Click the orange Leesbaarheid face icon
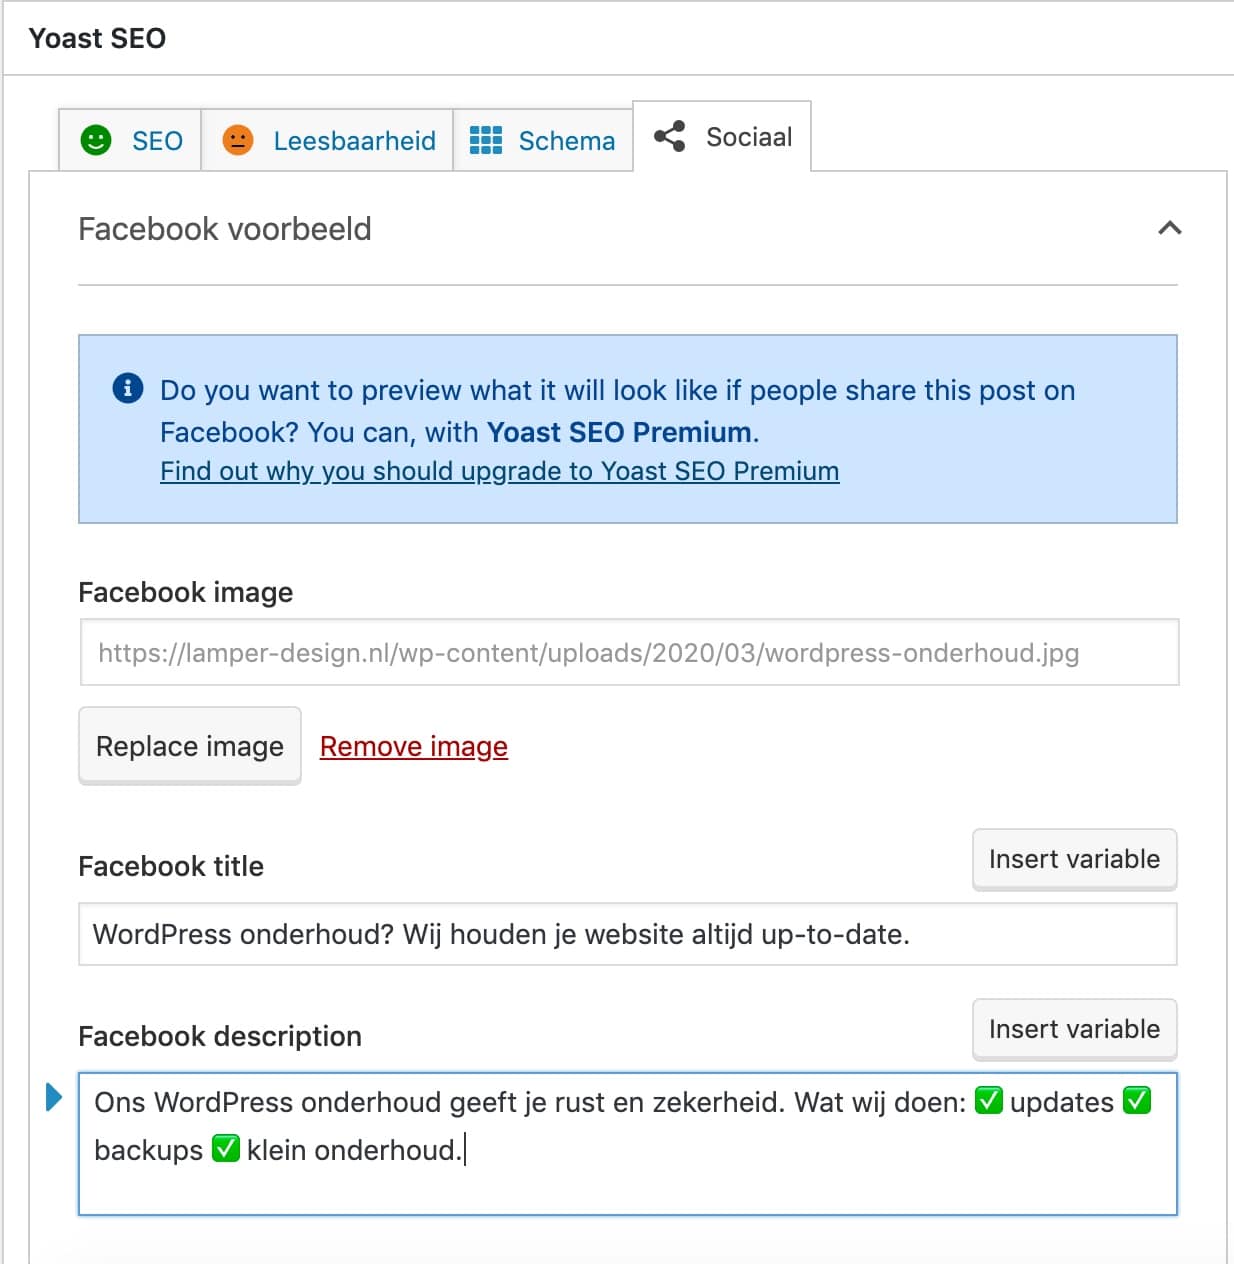The height and width of the screenshot is (1264, 1234). [x=238, y=140]
